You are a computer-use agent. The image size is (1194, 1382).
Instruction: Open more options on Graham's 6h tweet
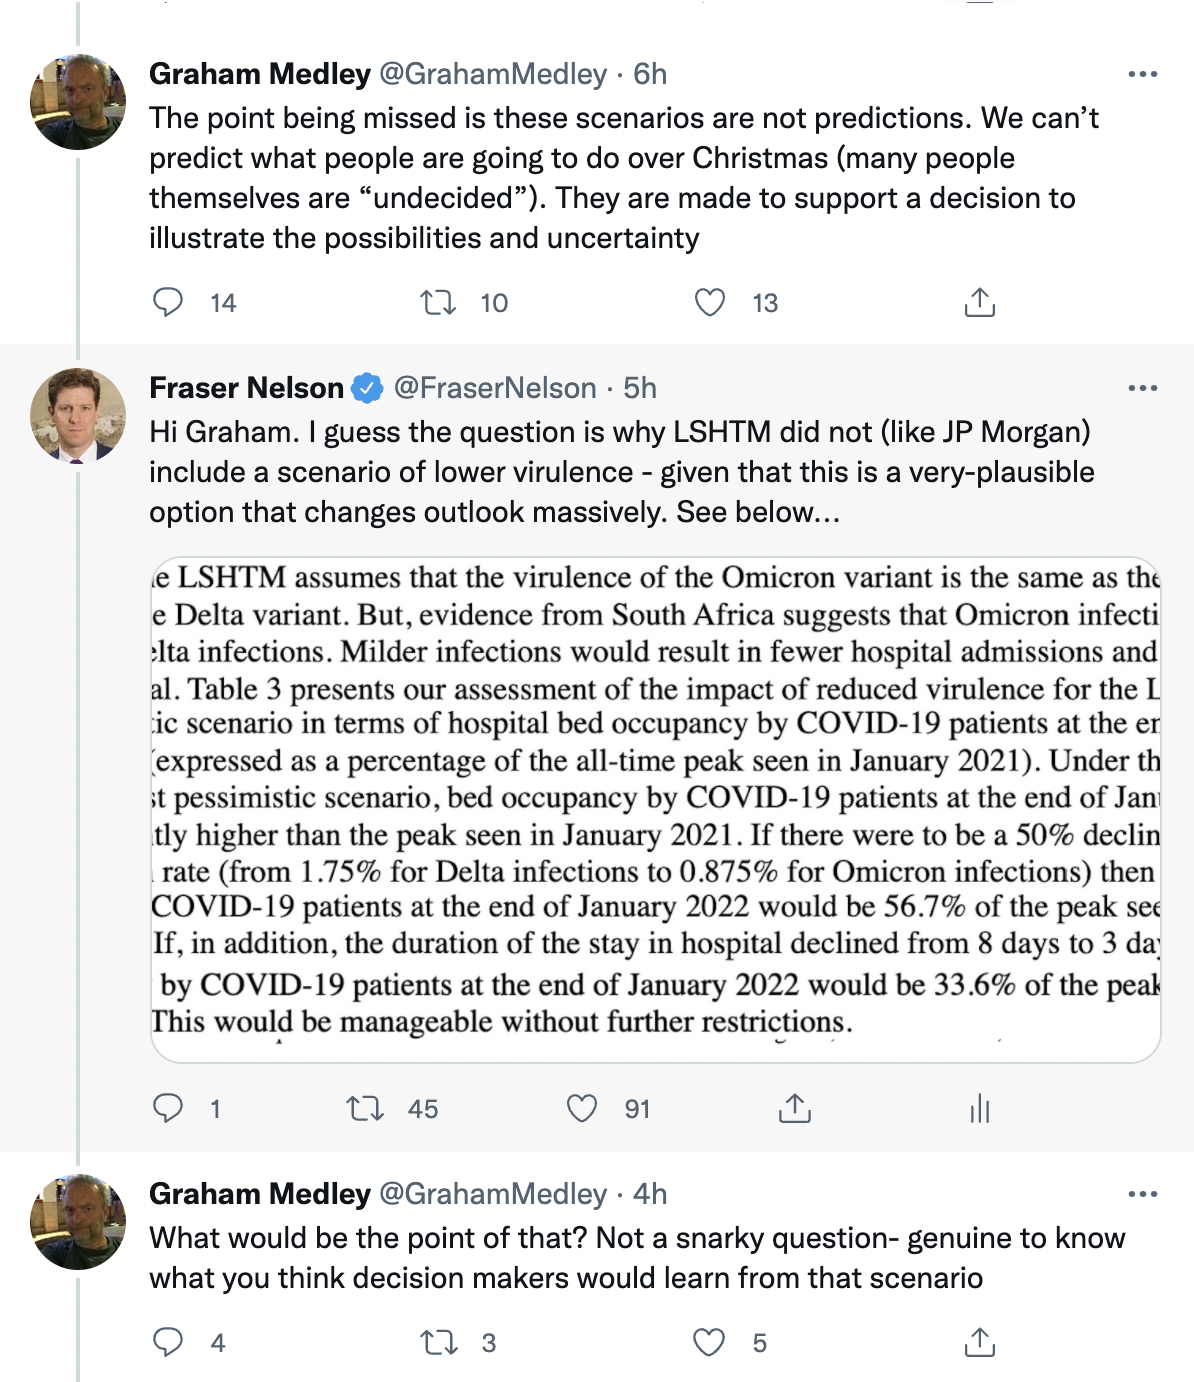pos(1142,74)
